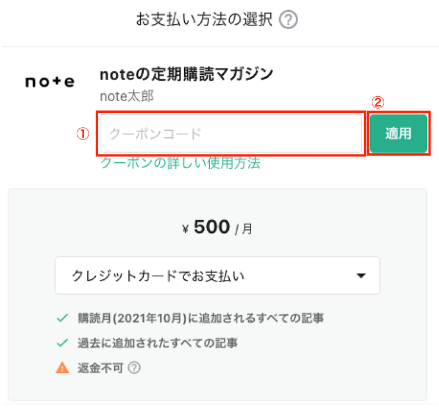
Task: Open the クレジットカードでお支払い payment dropdown
Action: 217,275
